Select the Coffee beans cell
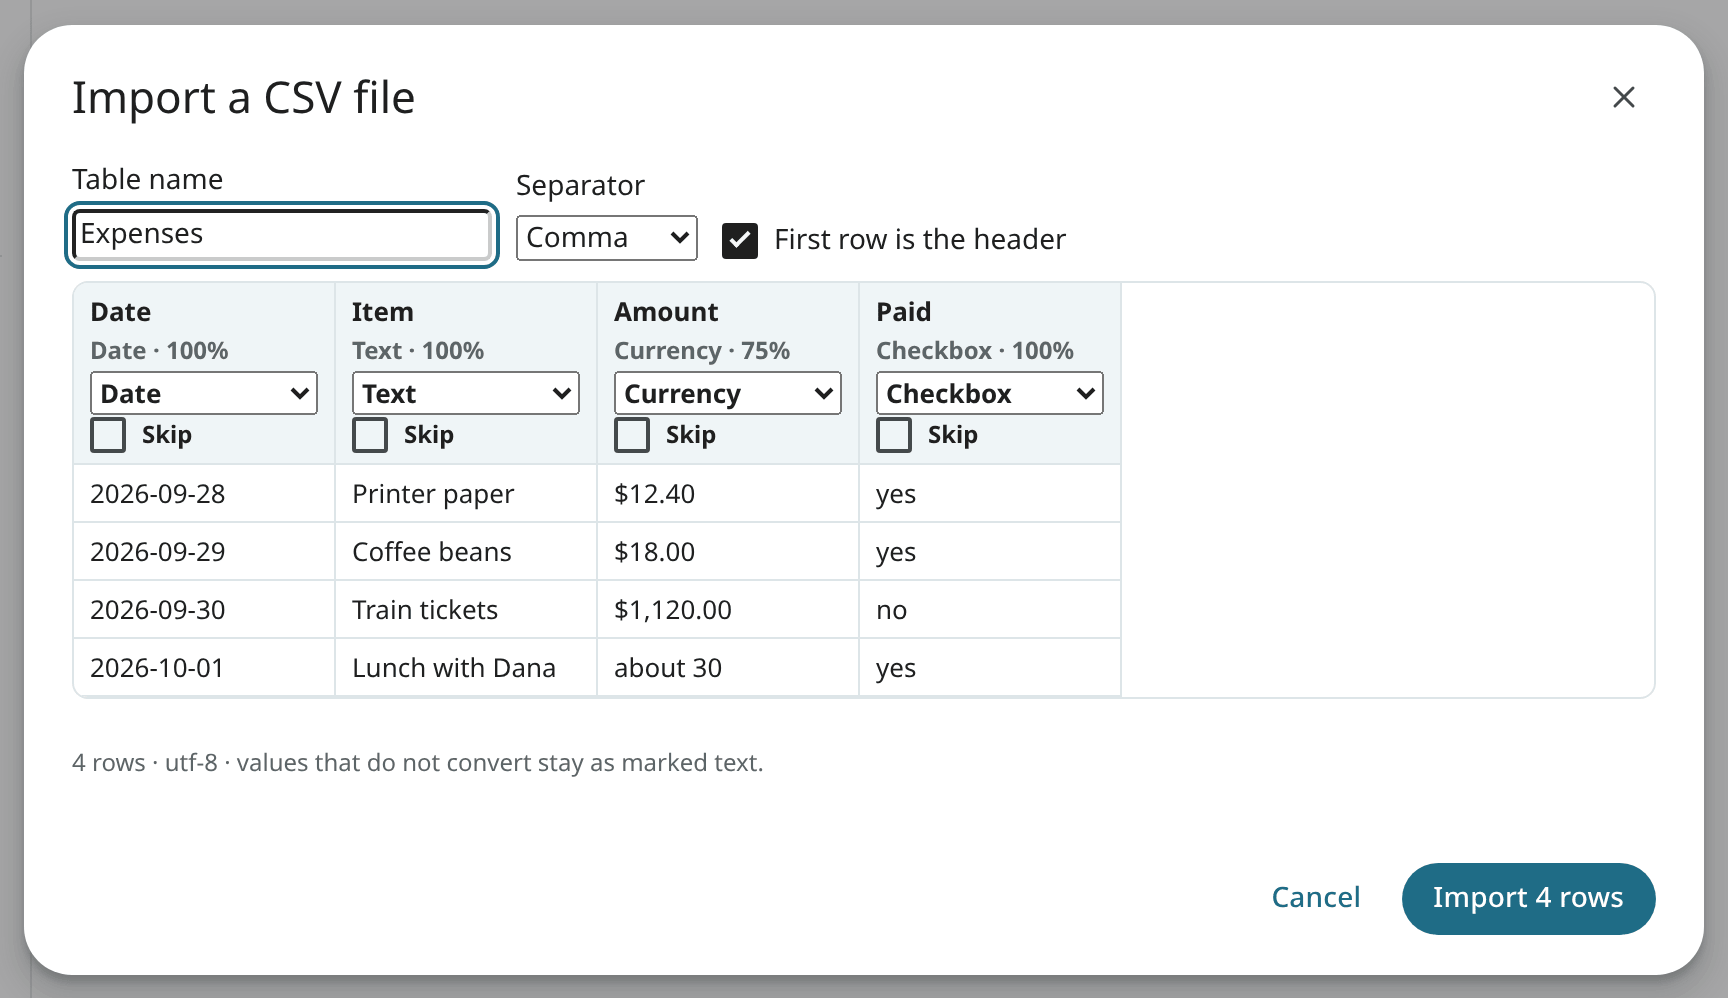Screen dimensions: 1728x998 click(x=466, y=552)
